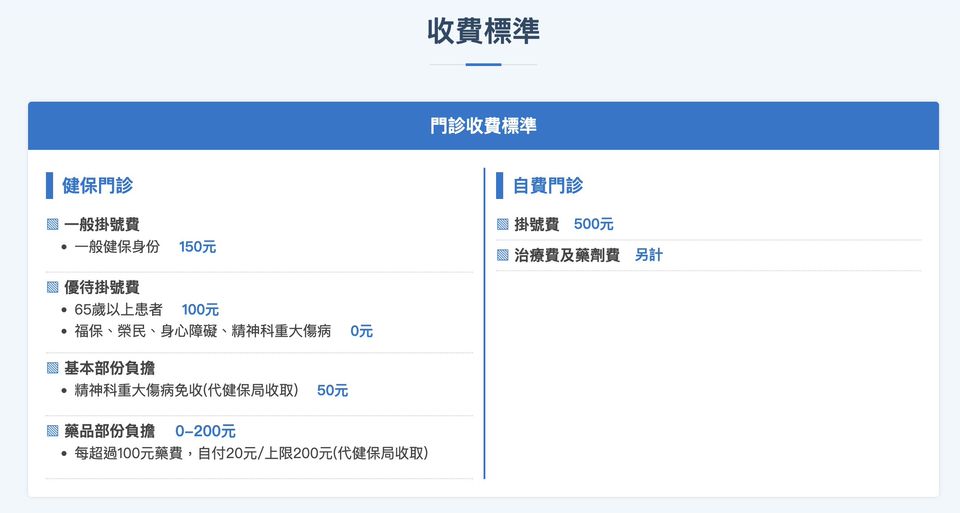Click the 50元 basic copayment amount
The image size is (960, 513).
click(x=332, y=391)
